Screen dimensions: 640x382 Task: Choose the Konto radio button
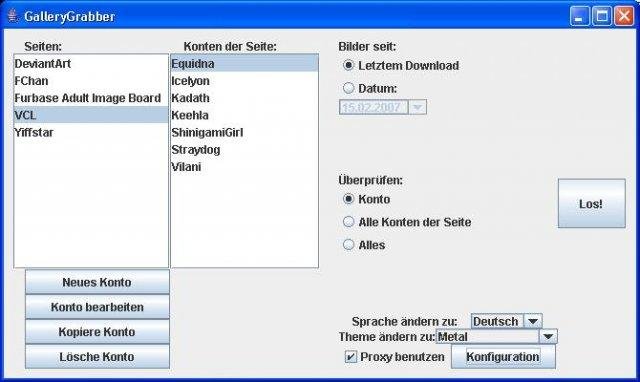click(x=348, y=199)
